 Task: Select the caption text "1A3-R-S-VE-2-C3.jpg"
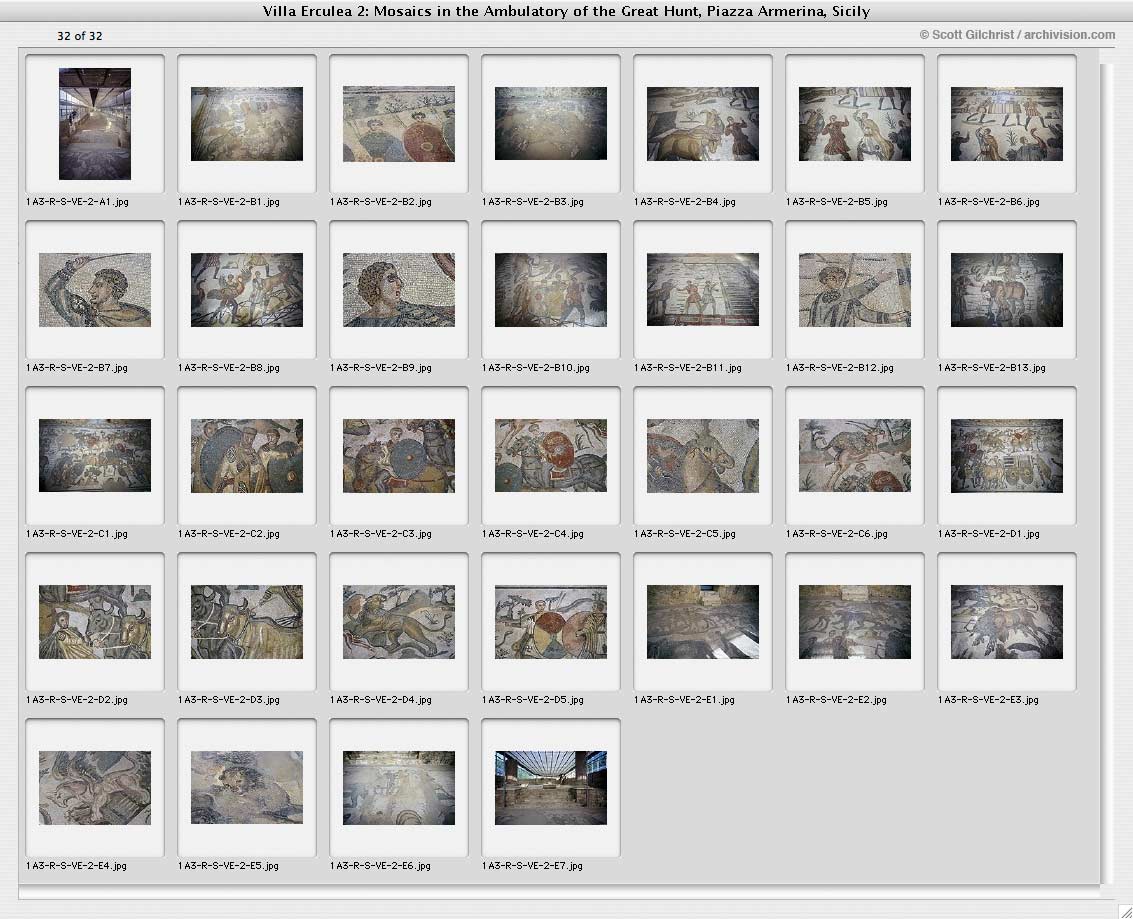381,534
